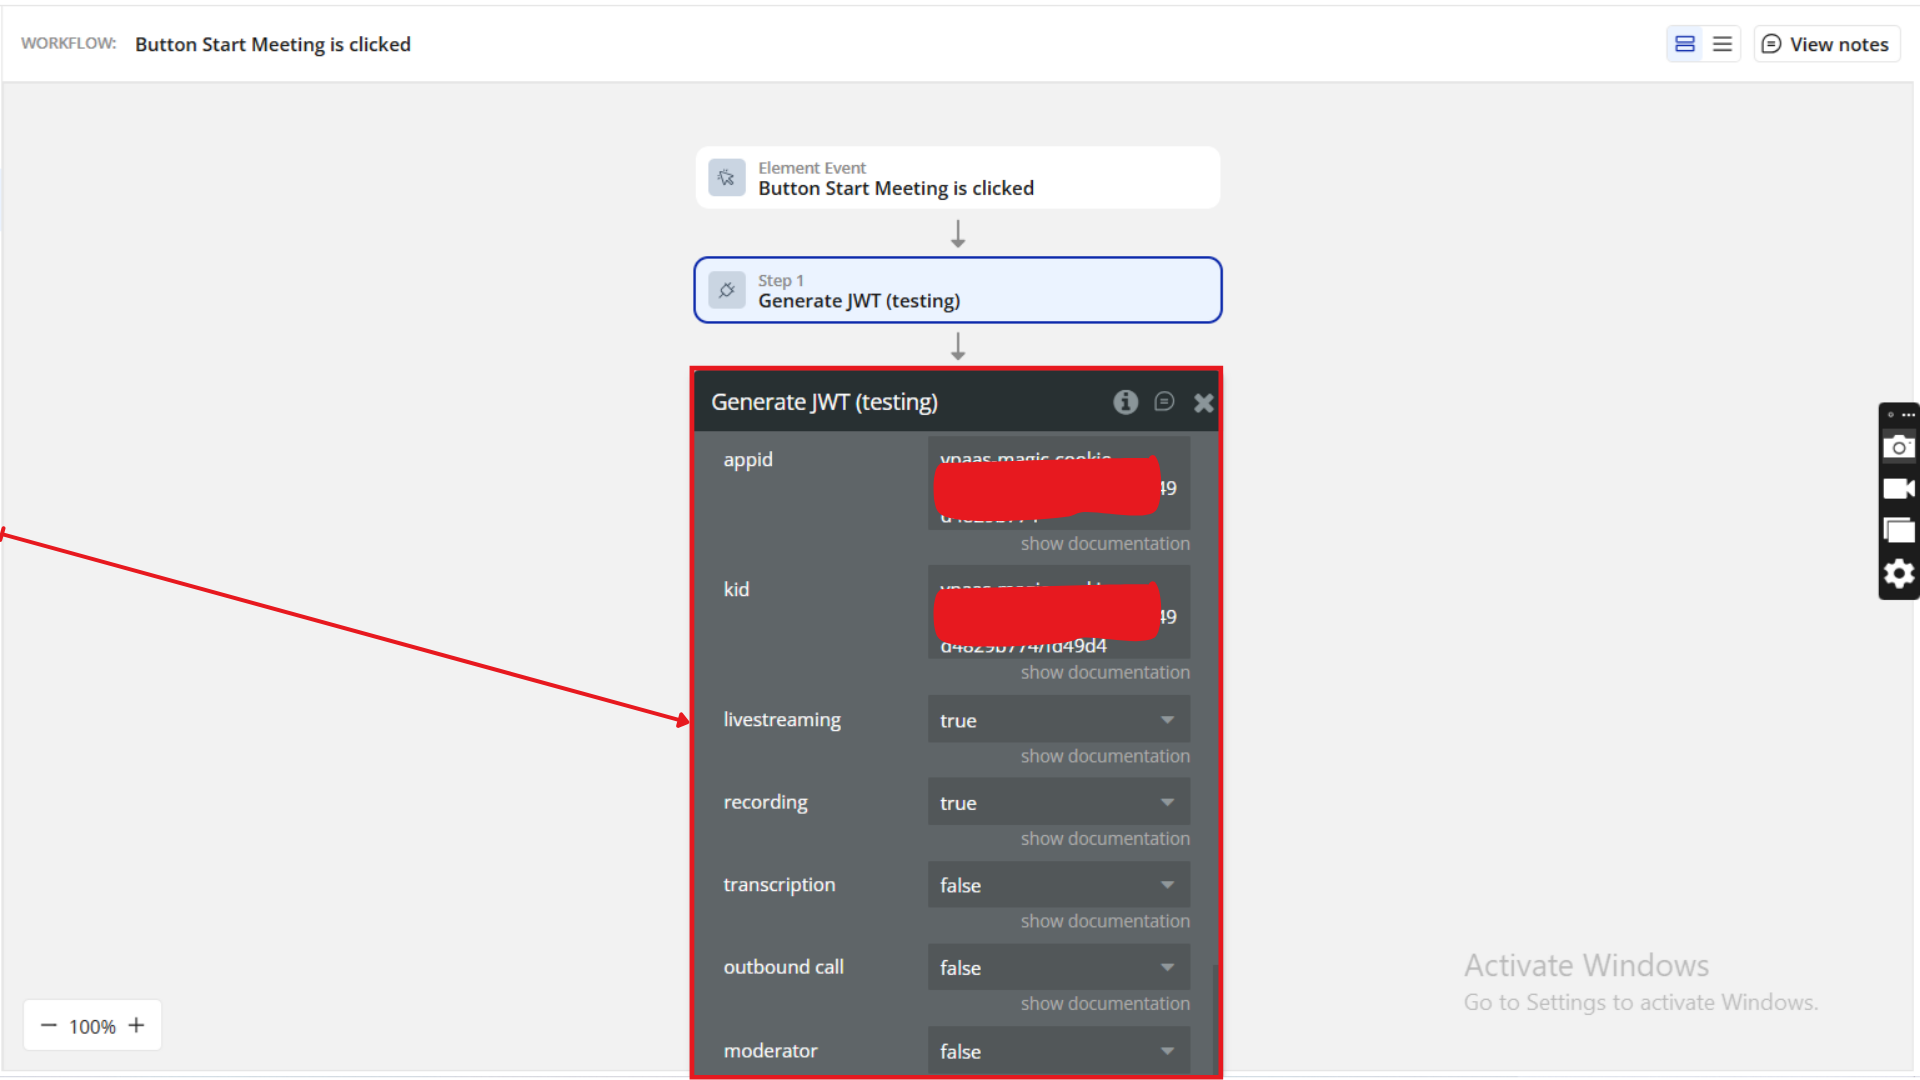Switch to the card layout view icon

[1685, 44]
